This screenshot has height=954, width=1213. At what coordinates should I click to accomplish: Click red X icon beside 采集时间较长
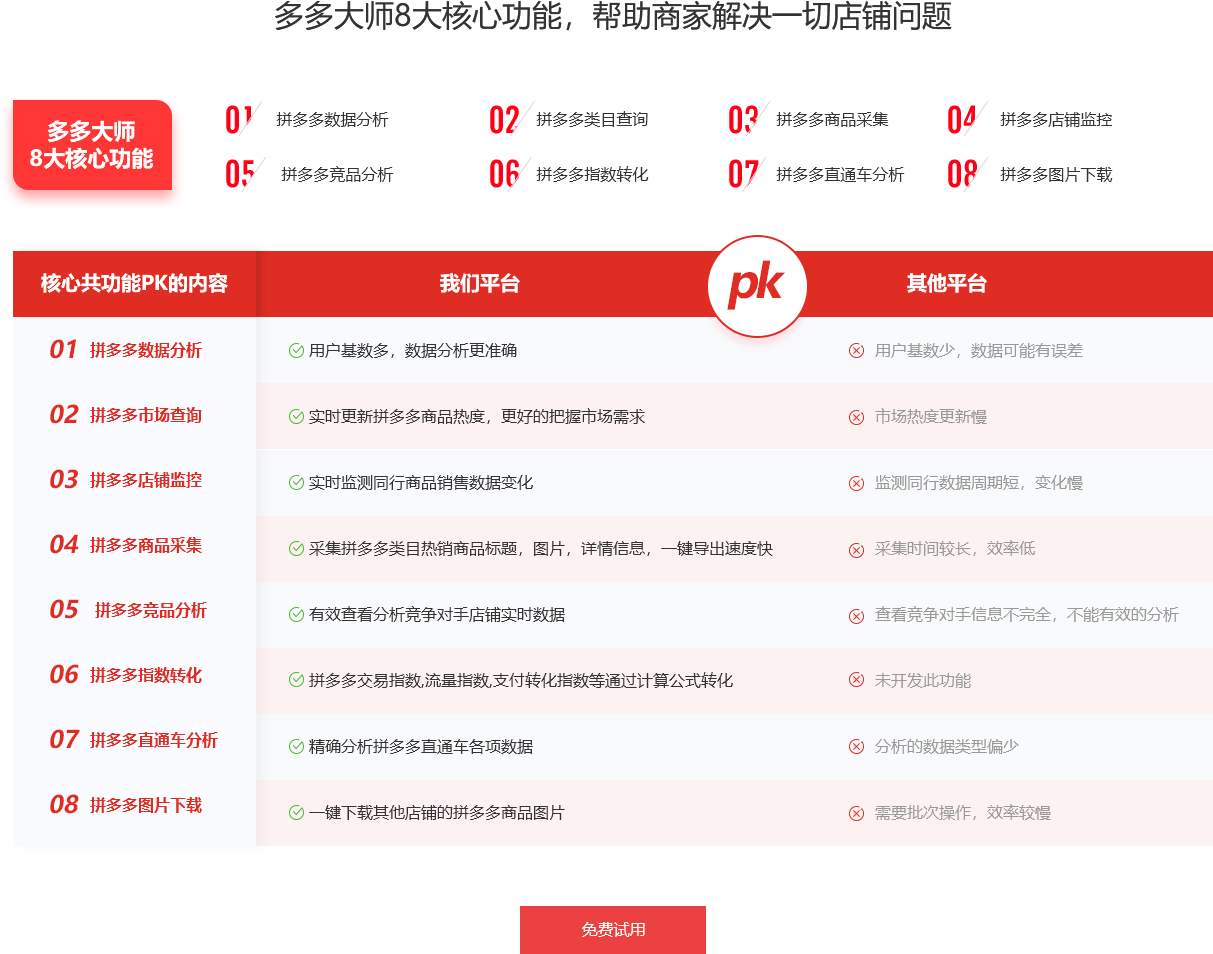tap(856, 549)
